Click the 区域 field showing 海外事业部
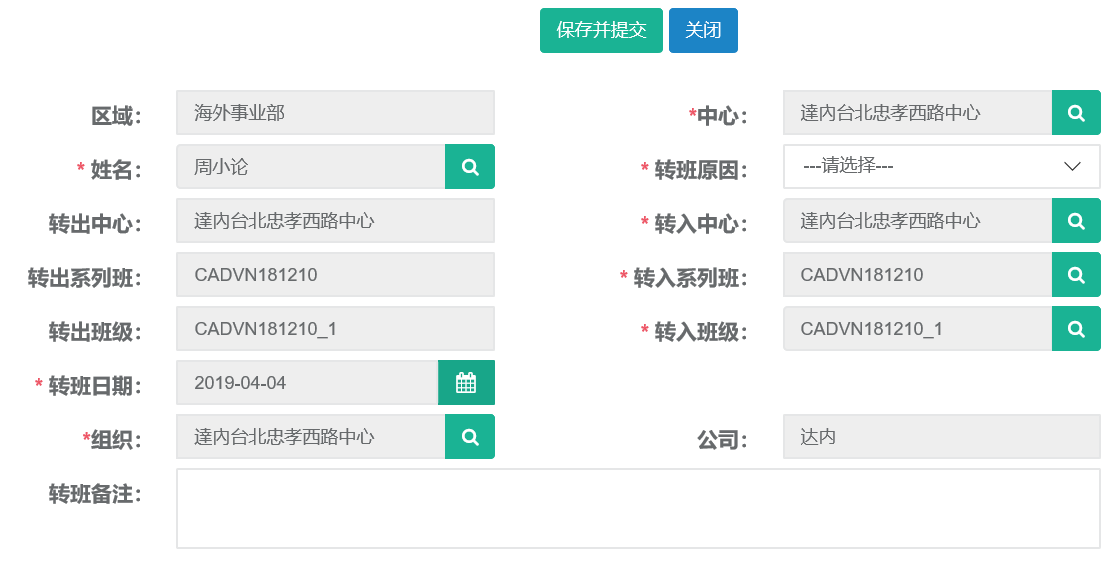The width and height of the screenshot is (1114, 563). coord(335,113)
